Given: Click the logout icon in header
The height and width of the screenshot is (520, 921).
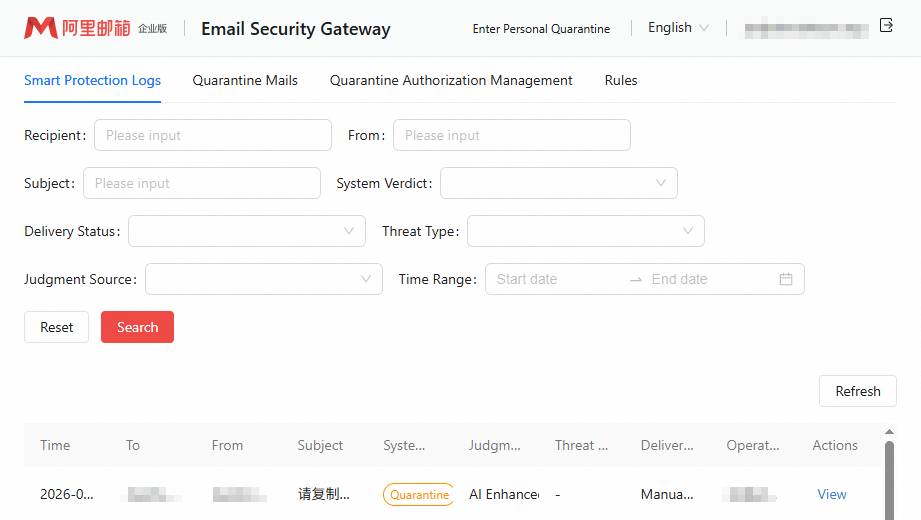Looking at the screenshot, I should [x=886, y=25].
